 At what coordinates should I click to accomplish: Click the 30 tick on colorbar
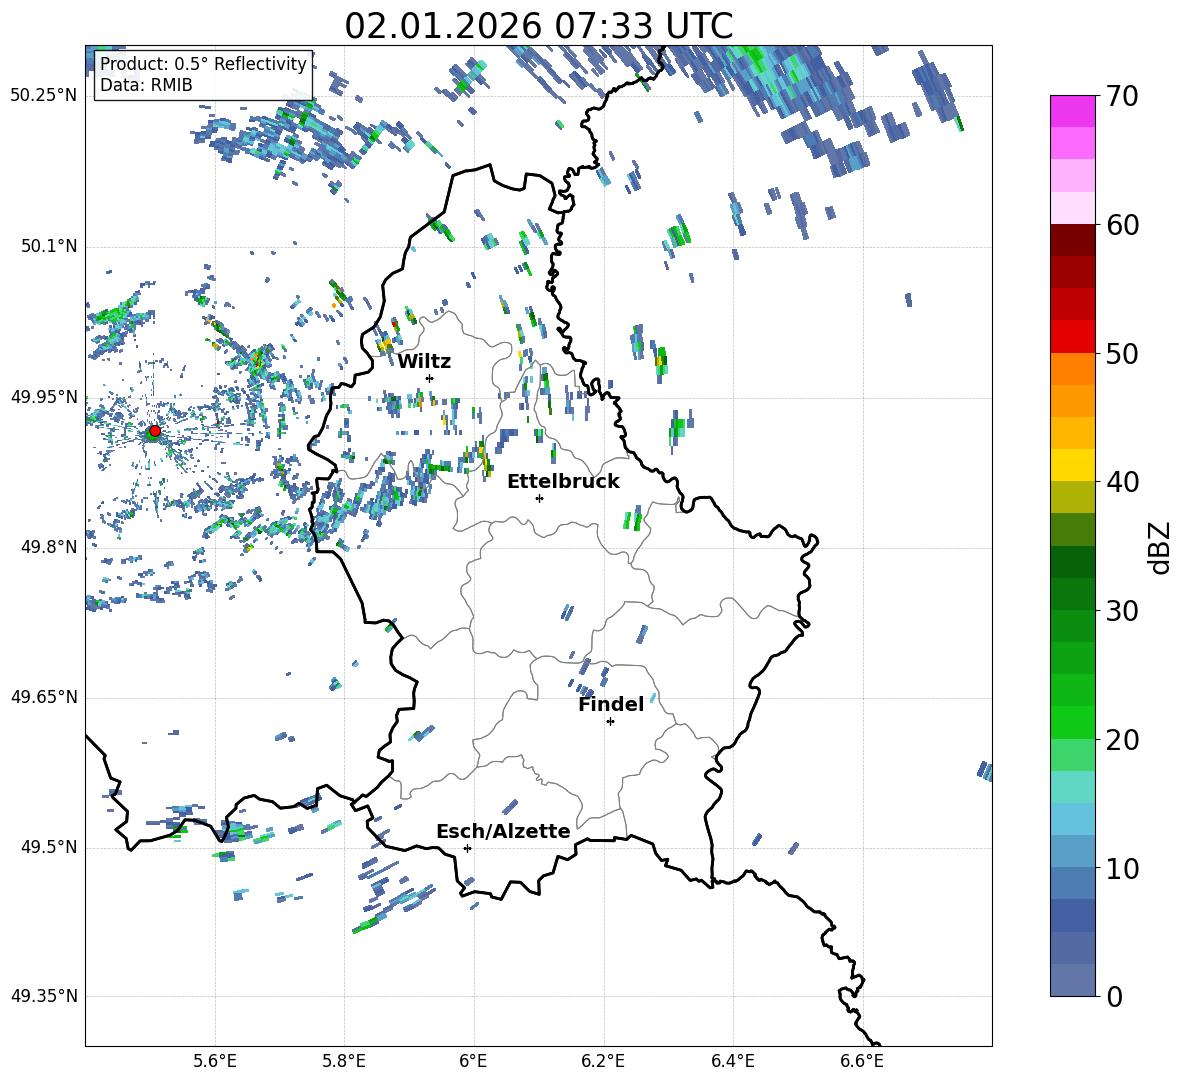click(x=1122, y=611)
